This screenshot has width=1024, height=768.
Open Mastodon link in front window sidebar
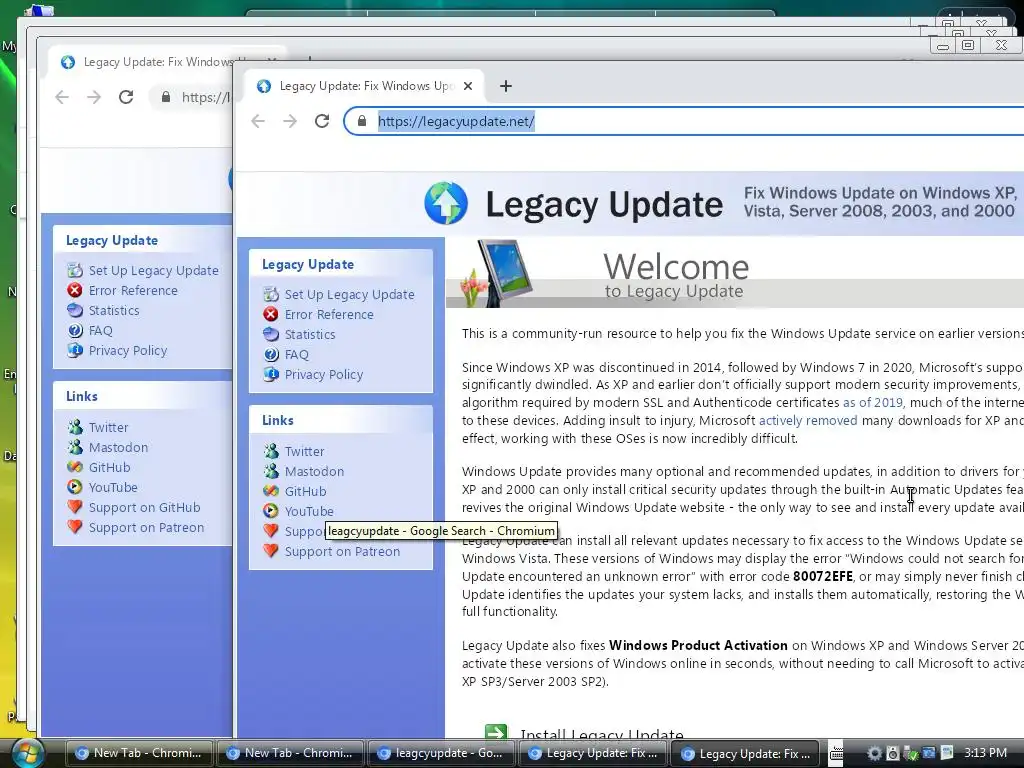coord(314,471)
